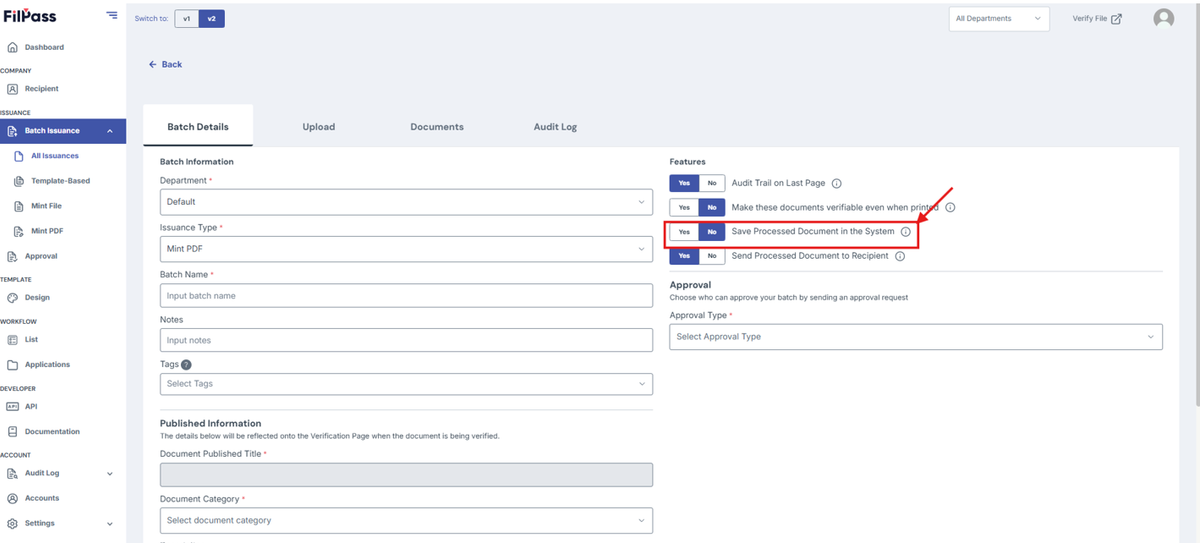Open the Documentation link
The image size is (1200, 543).
[x=52, y=432]
